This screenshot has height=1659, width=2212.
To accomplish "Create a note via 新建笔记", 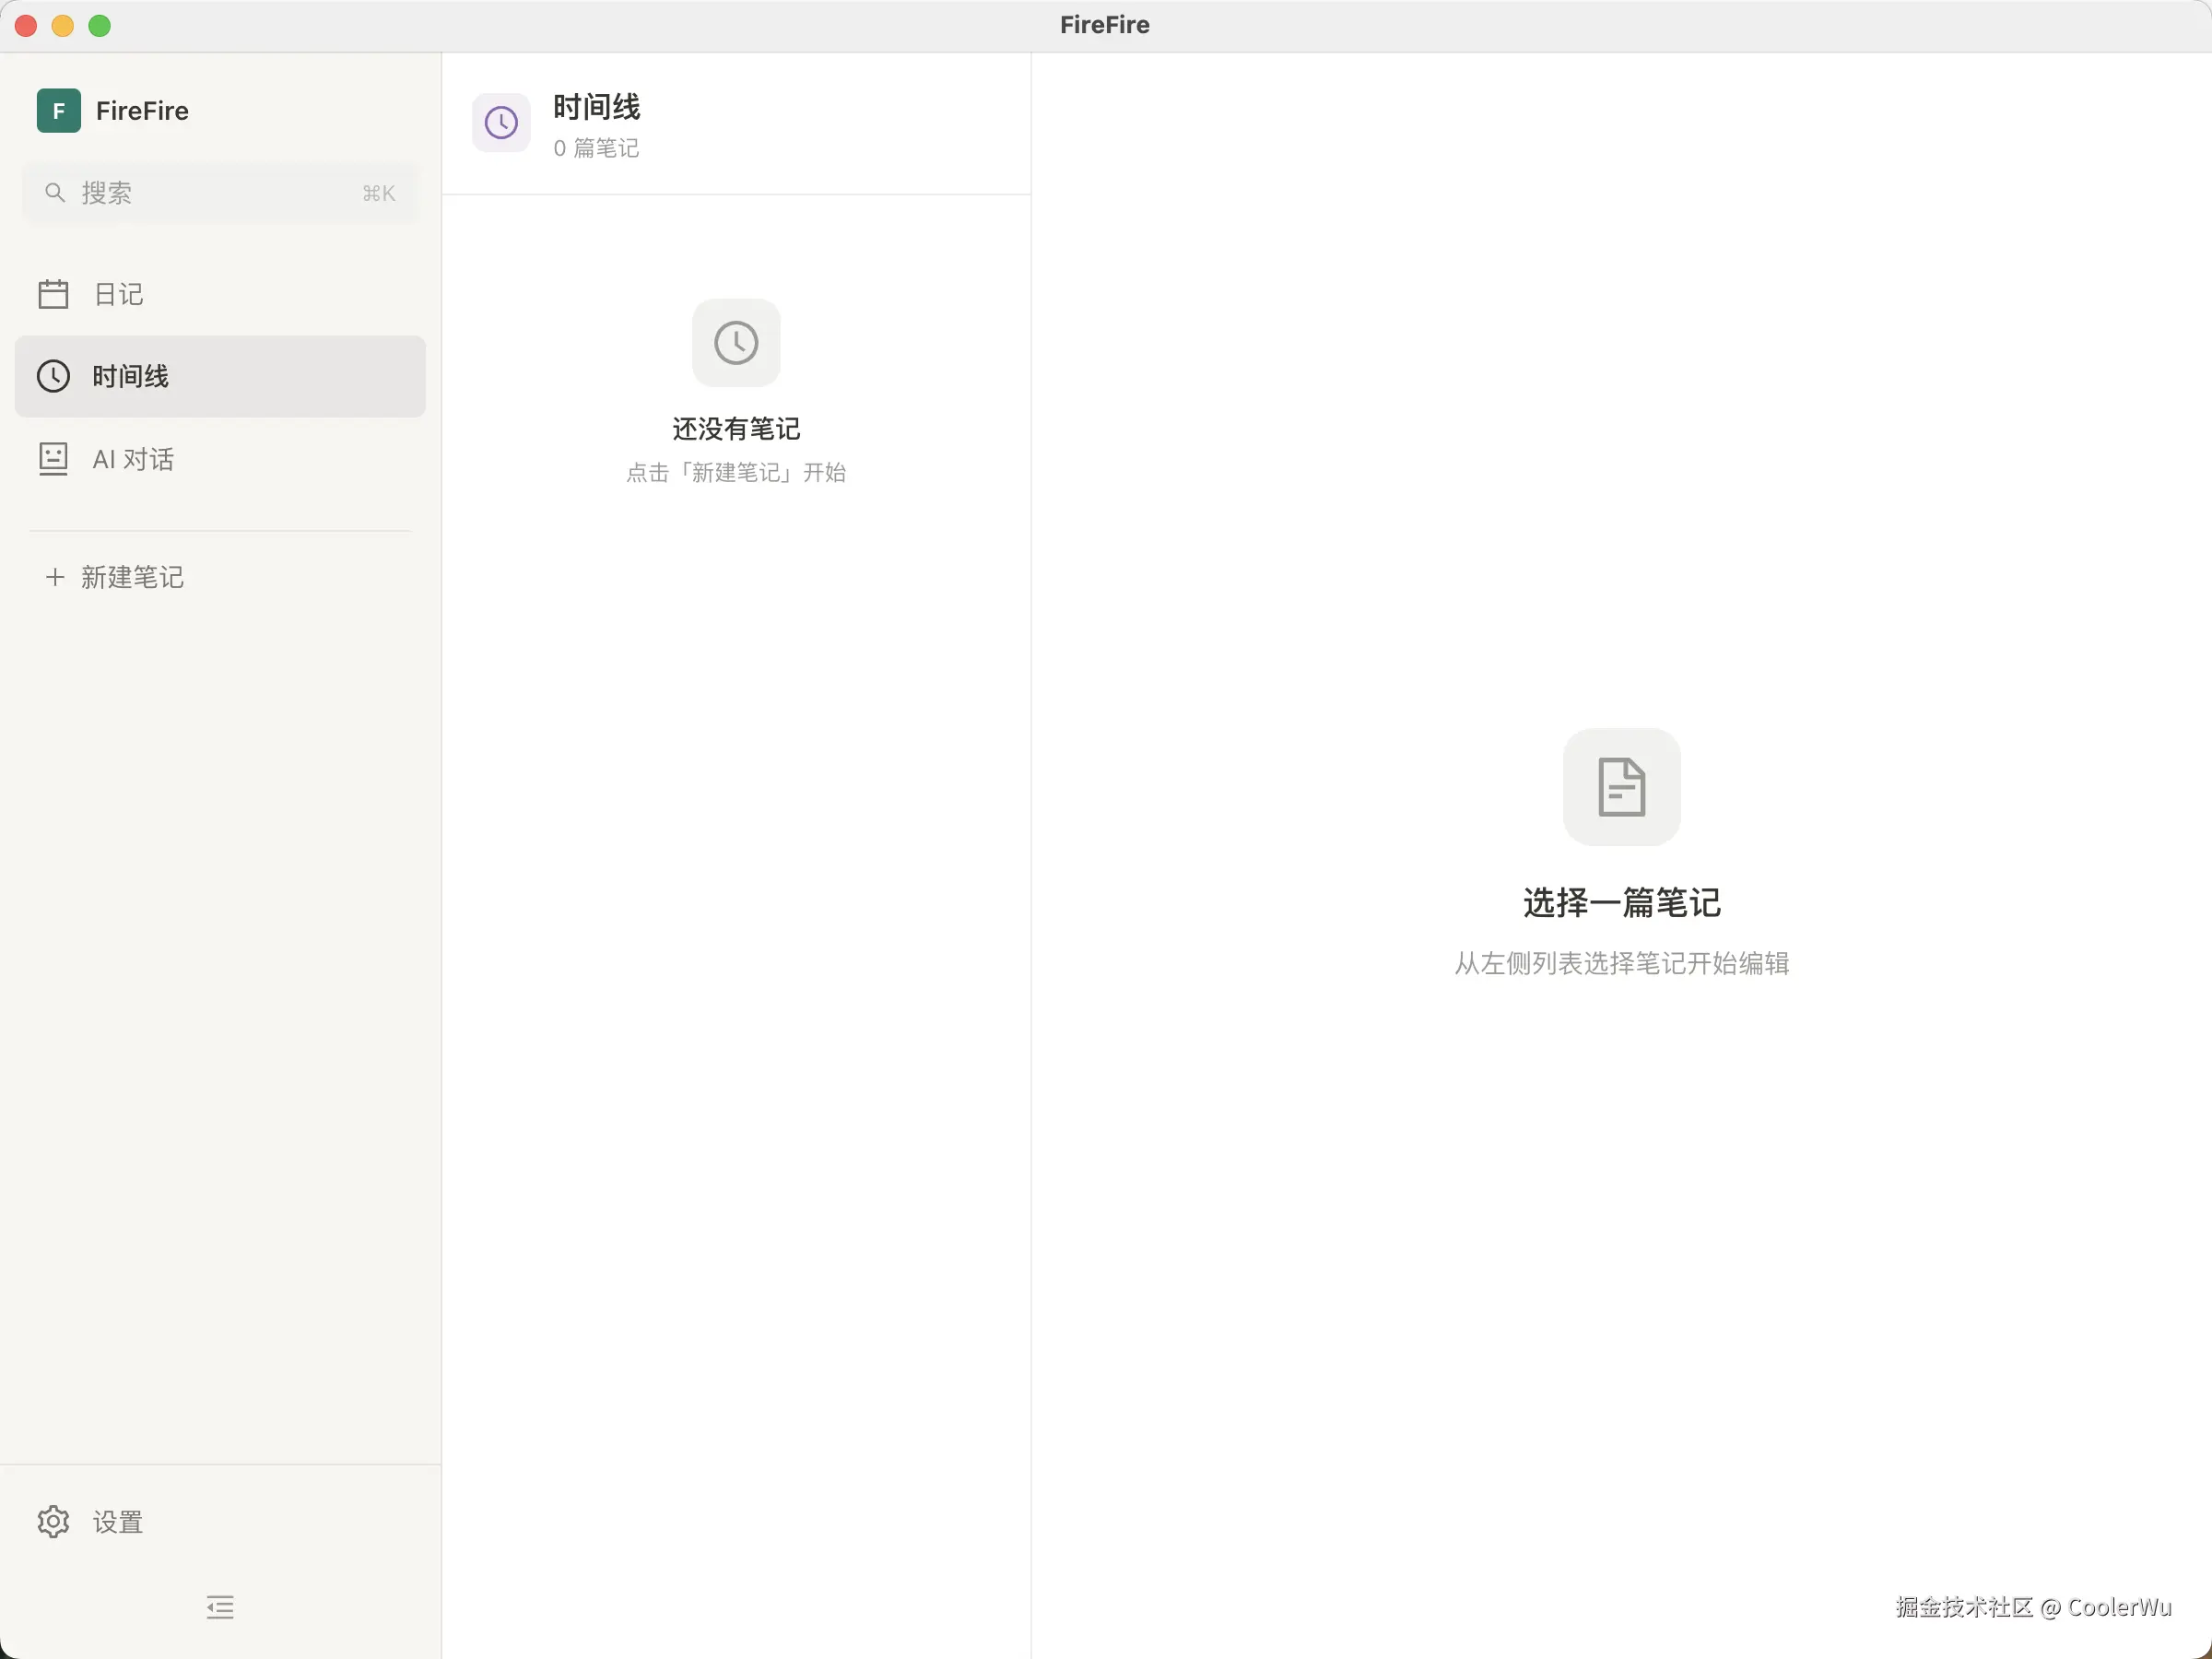I will 132,577.
